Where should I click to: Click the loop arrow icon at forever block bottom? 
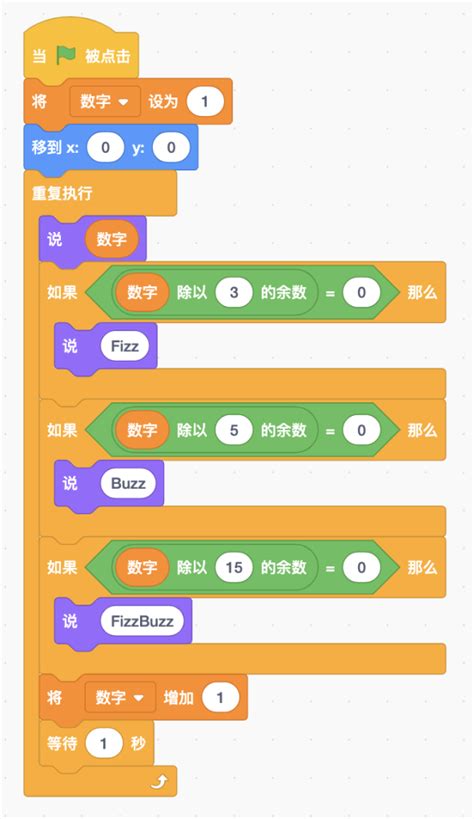[161, 781]
